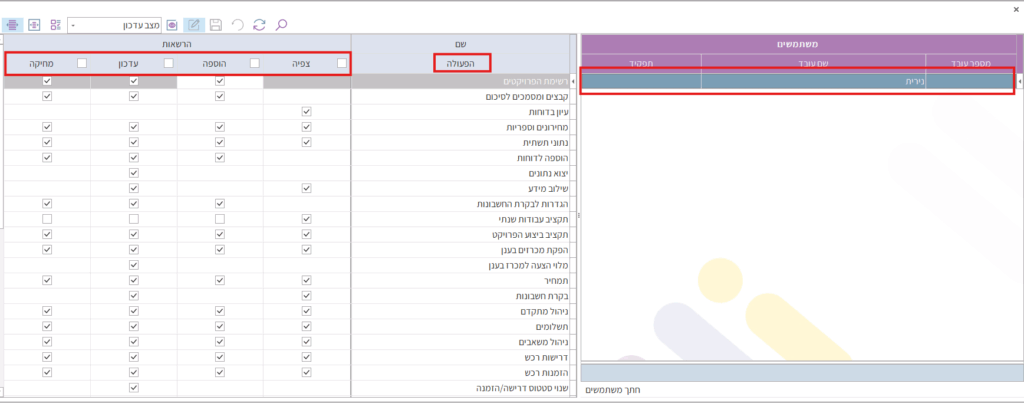Click the fit-width icon in the toolbar
This screenshot has width=1024, height=403.
click(x=34, y=23)
